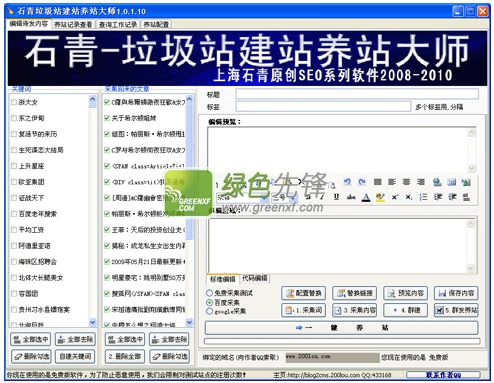The height and width of the screenshot is (383, 494).
Task: Click the superscript icon
Action: [395, 197]
